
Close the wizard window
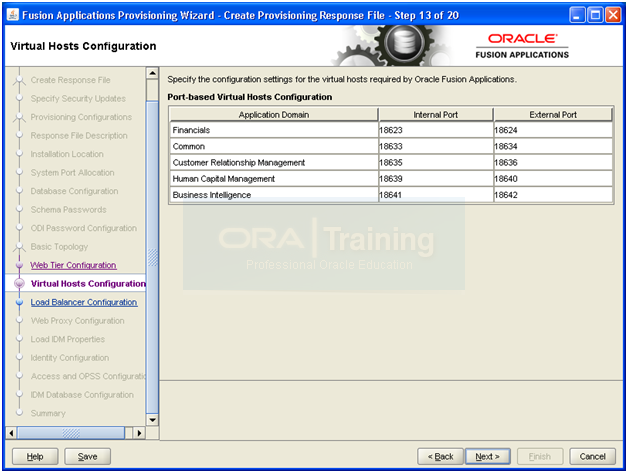coord(613,15)
